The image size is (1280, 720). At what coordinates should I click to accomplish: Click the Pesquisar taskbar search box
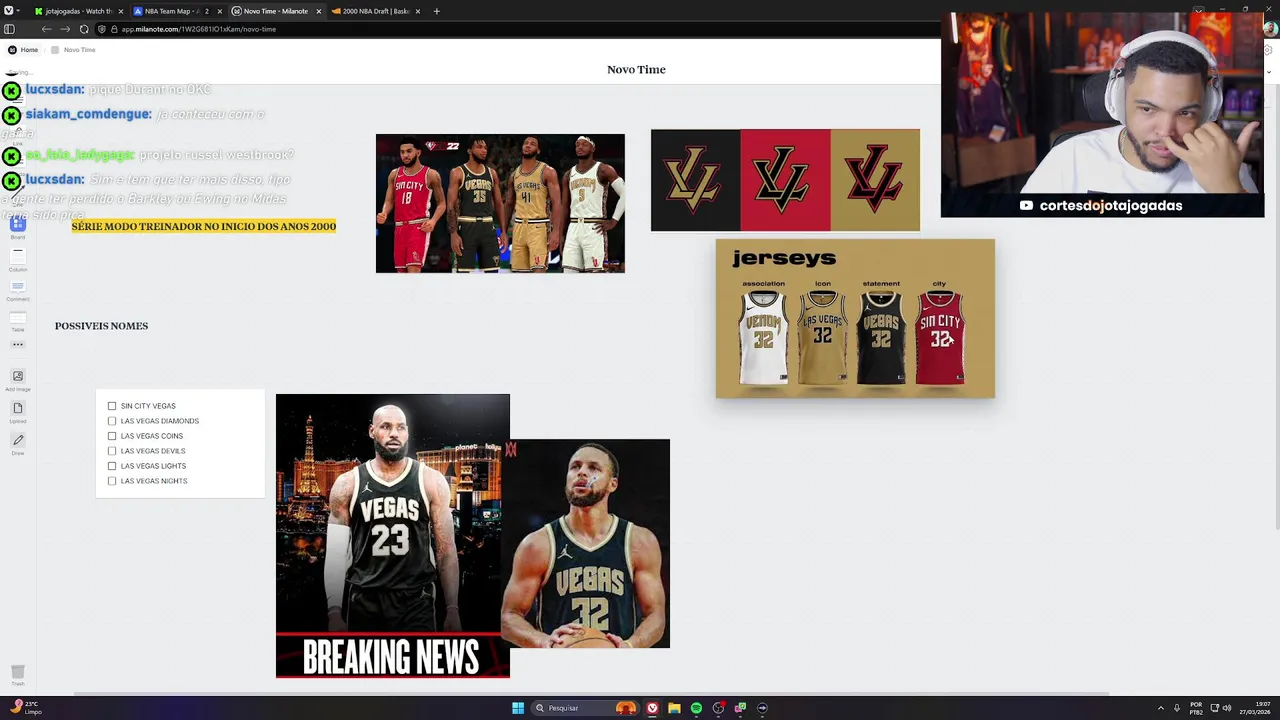point(583,708)
